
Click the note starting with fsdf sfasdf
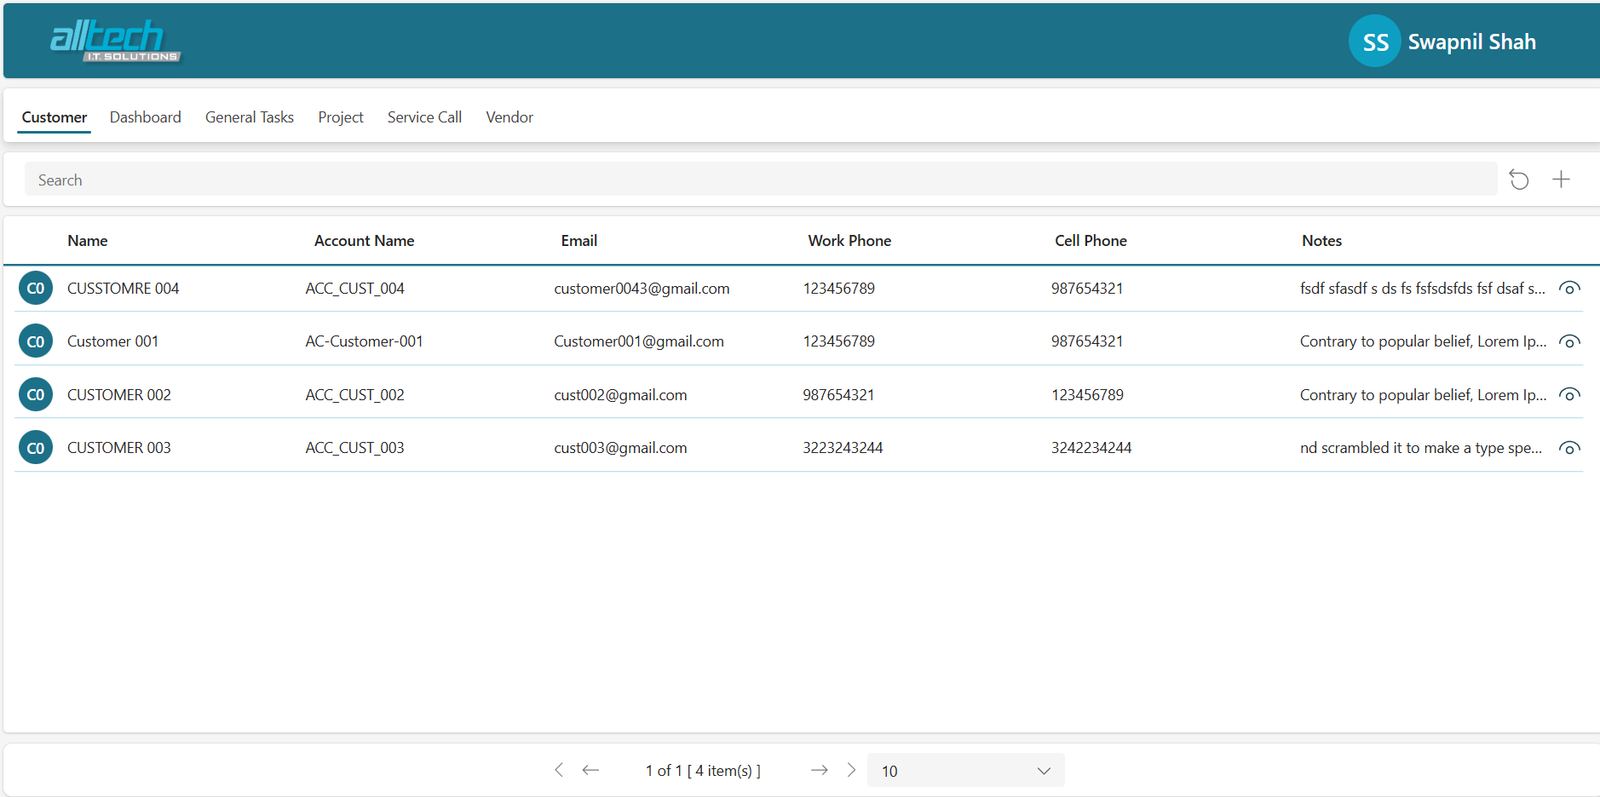pyautogui.click(x=1422, y=288)
